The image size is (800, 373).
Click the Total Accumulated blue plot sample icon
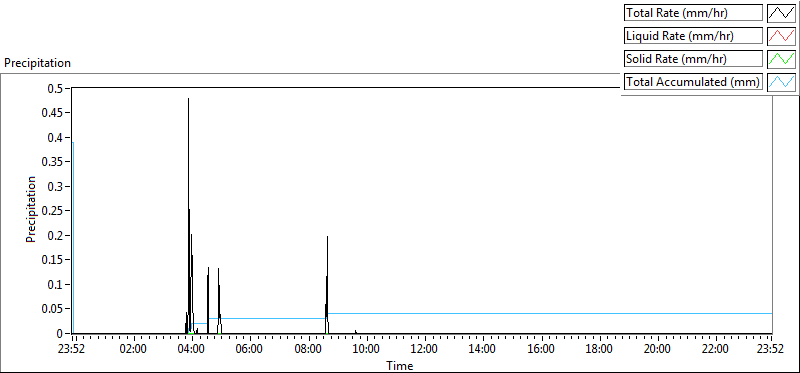(x=782, y=82)
